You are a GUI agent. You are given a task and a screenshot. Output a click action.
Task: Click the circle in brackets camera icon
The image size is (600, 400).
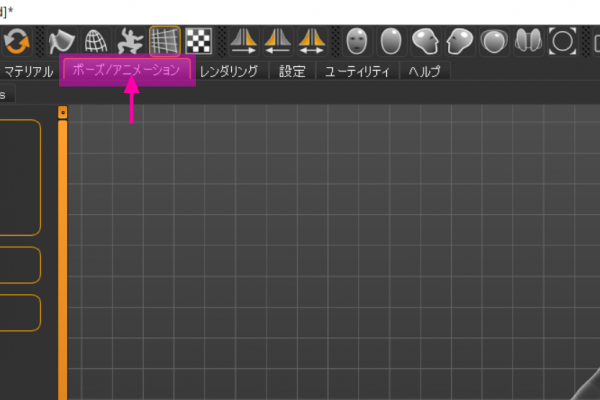[x=562, y=41]
